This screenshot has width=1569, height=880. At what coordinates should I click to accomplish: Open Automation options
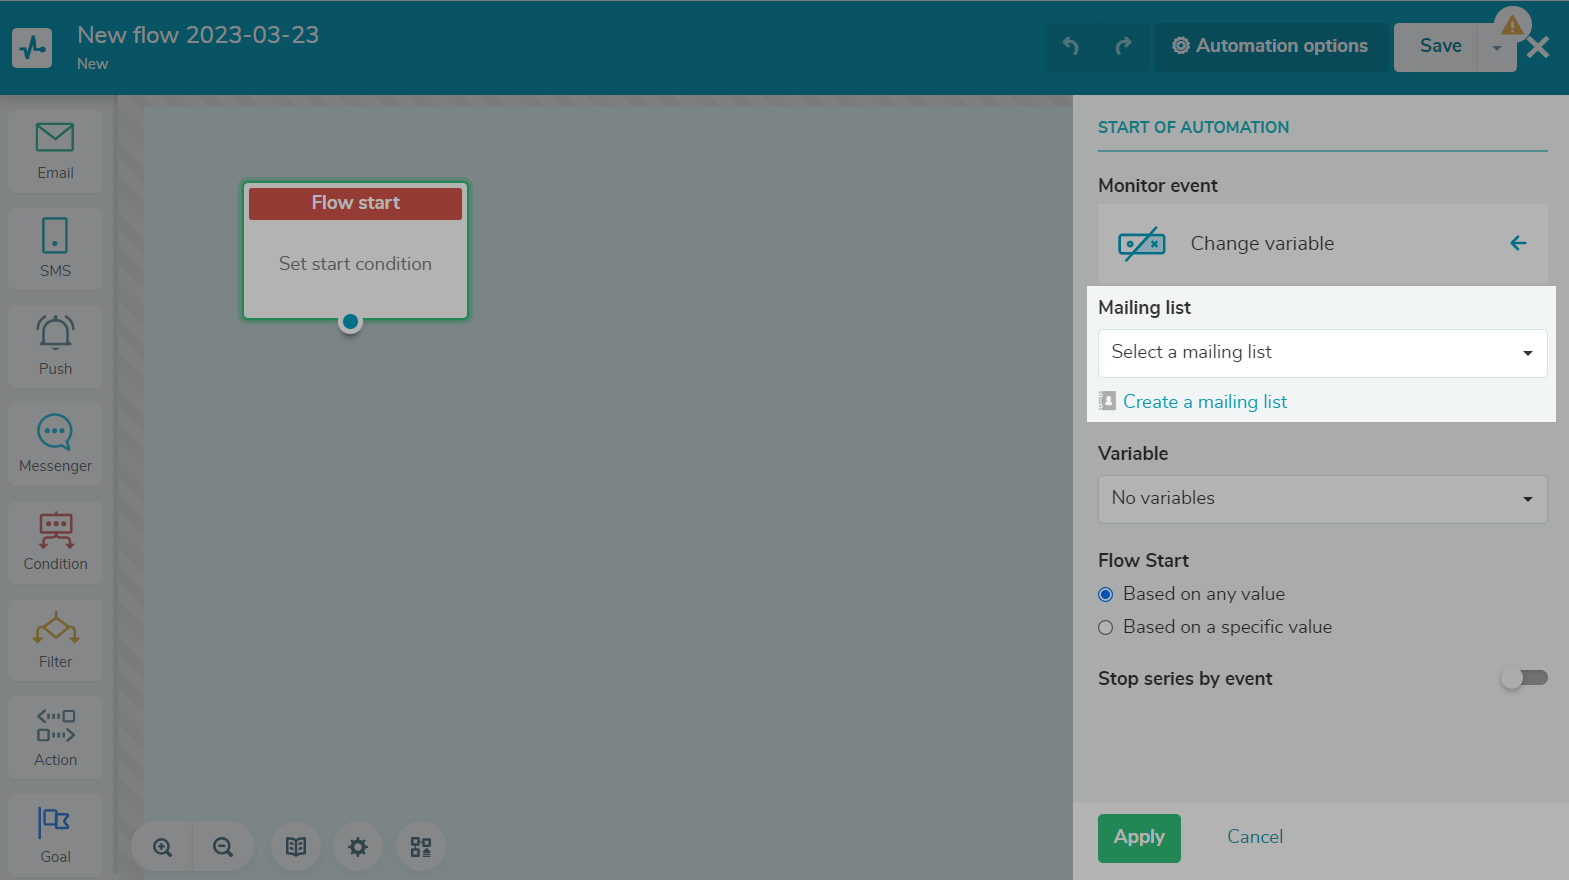pyautogui.click(x=1270, y=46)
